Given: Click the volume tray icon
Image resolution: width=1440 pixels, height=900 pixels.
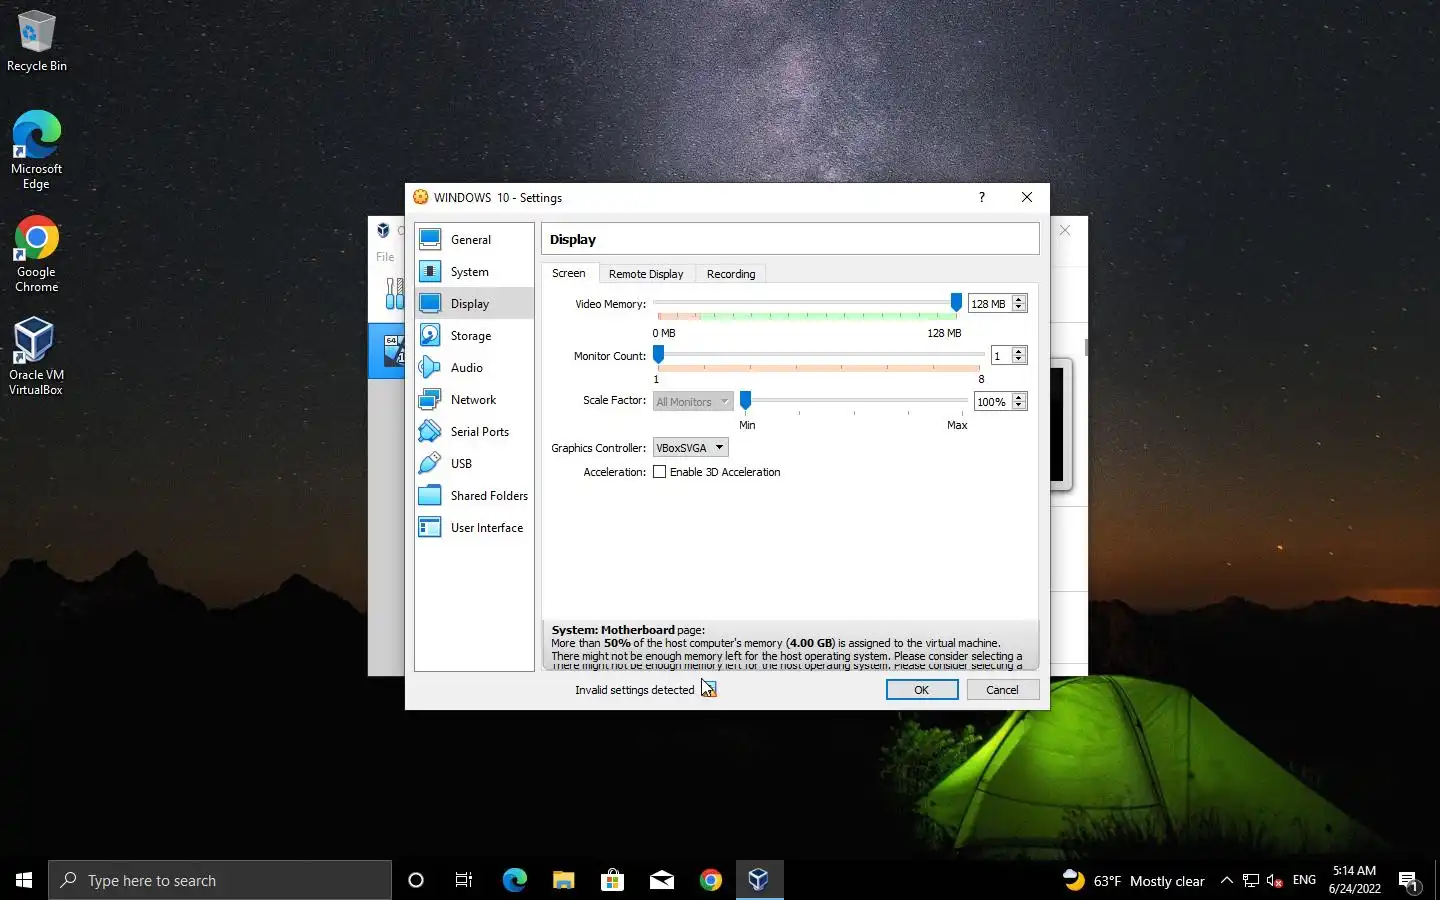Looking at the screenshot, I should [1274, 881].
